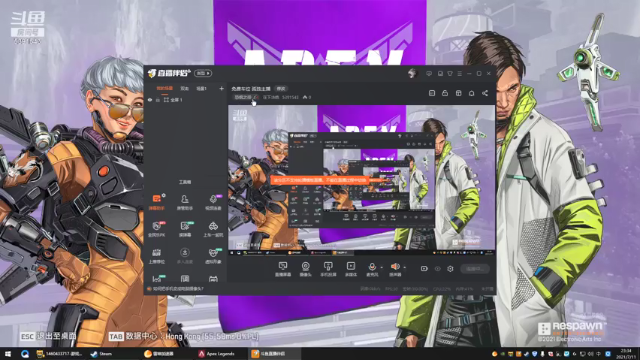Screen dimensions: 640x360
Task: Open Windows Start menu
Action: click(8, 354)
